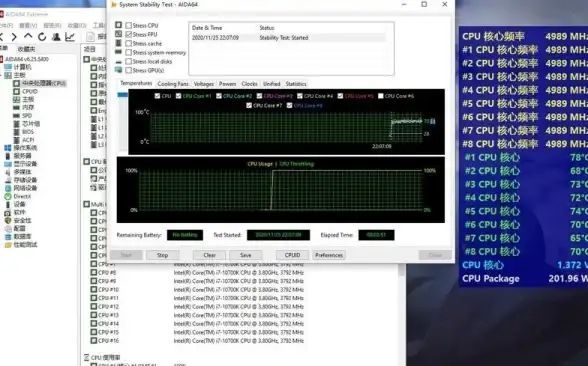Select 芯片组 chipset item in the tree
The image size is (588, 366).
point(31,124)
